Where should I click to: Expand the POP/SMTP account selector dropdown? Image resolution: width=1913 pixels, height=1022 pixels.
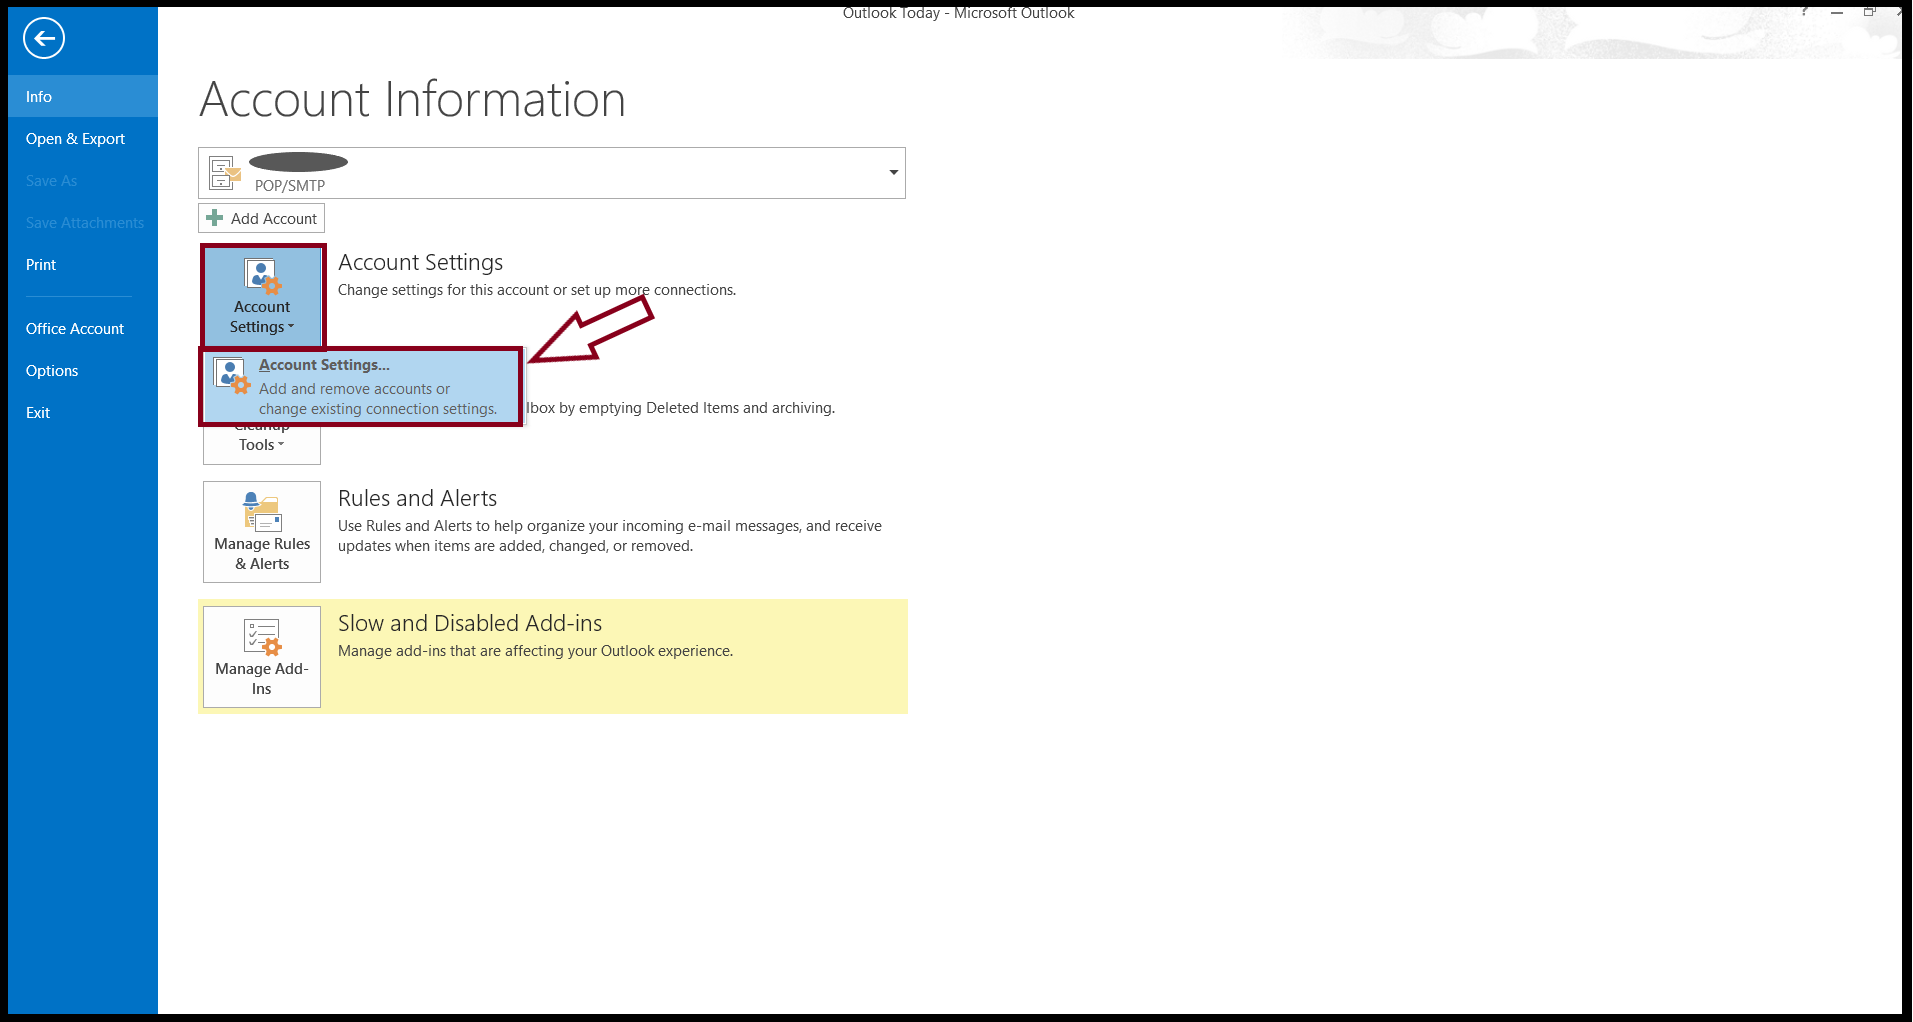click(893, 173)
